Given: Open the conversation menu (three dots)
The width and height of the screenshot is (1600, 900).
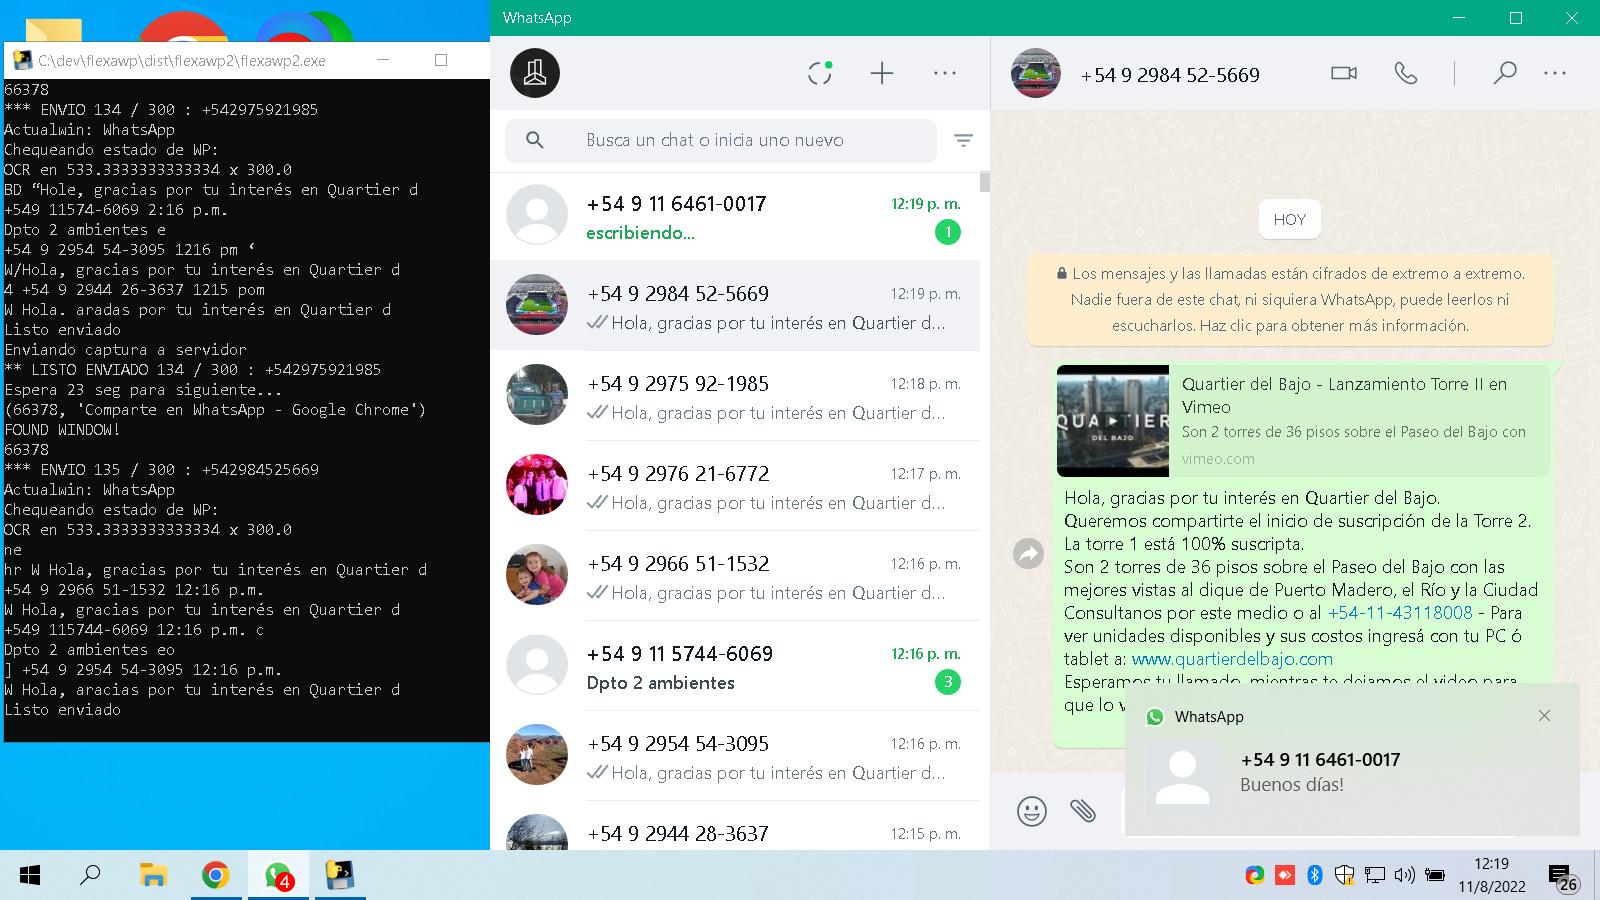Looking at the screenshot, I should tap(1555, 73).
